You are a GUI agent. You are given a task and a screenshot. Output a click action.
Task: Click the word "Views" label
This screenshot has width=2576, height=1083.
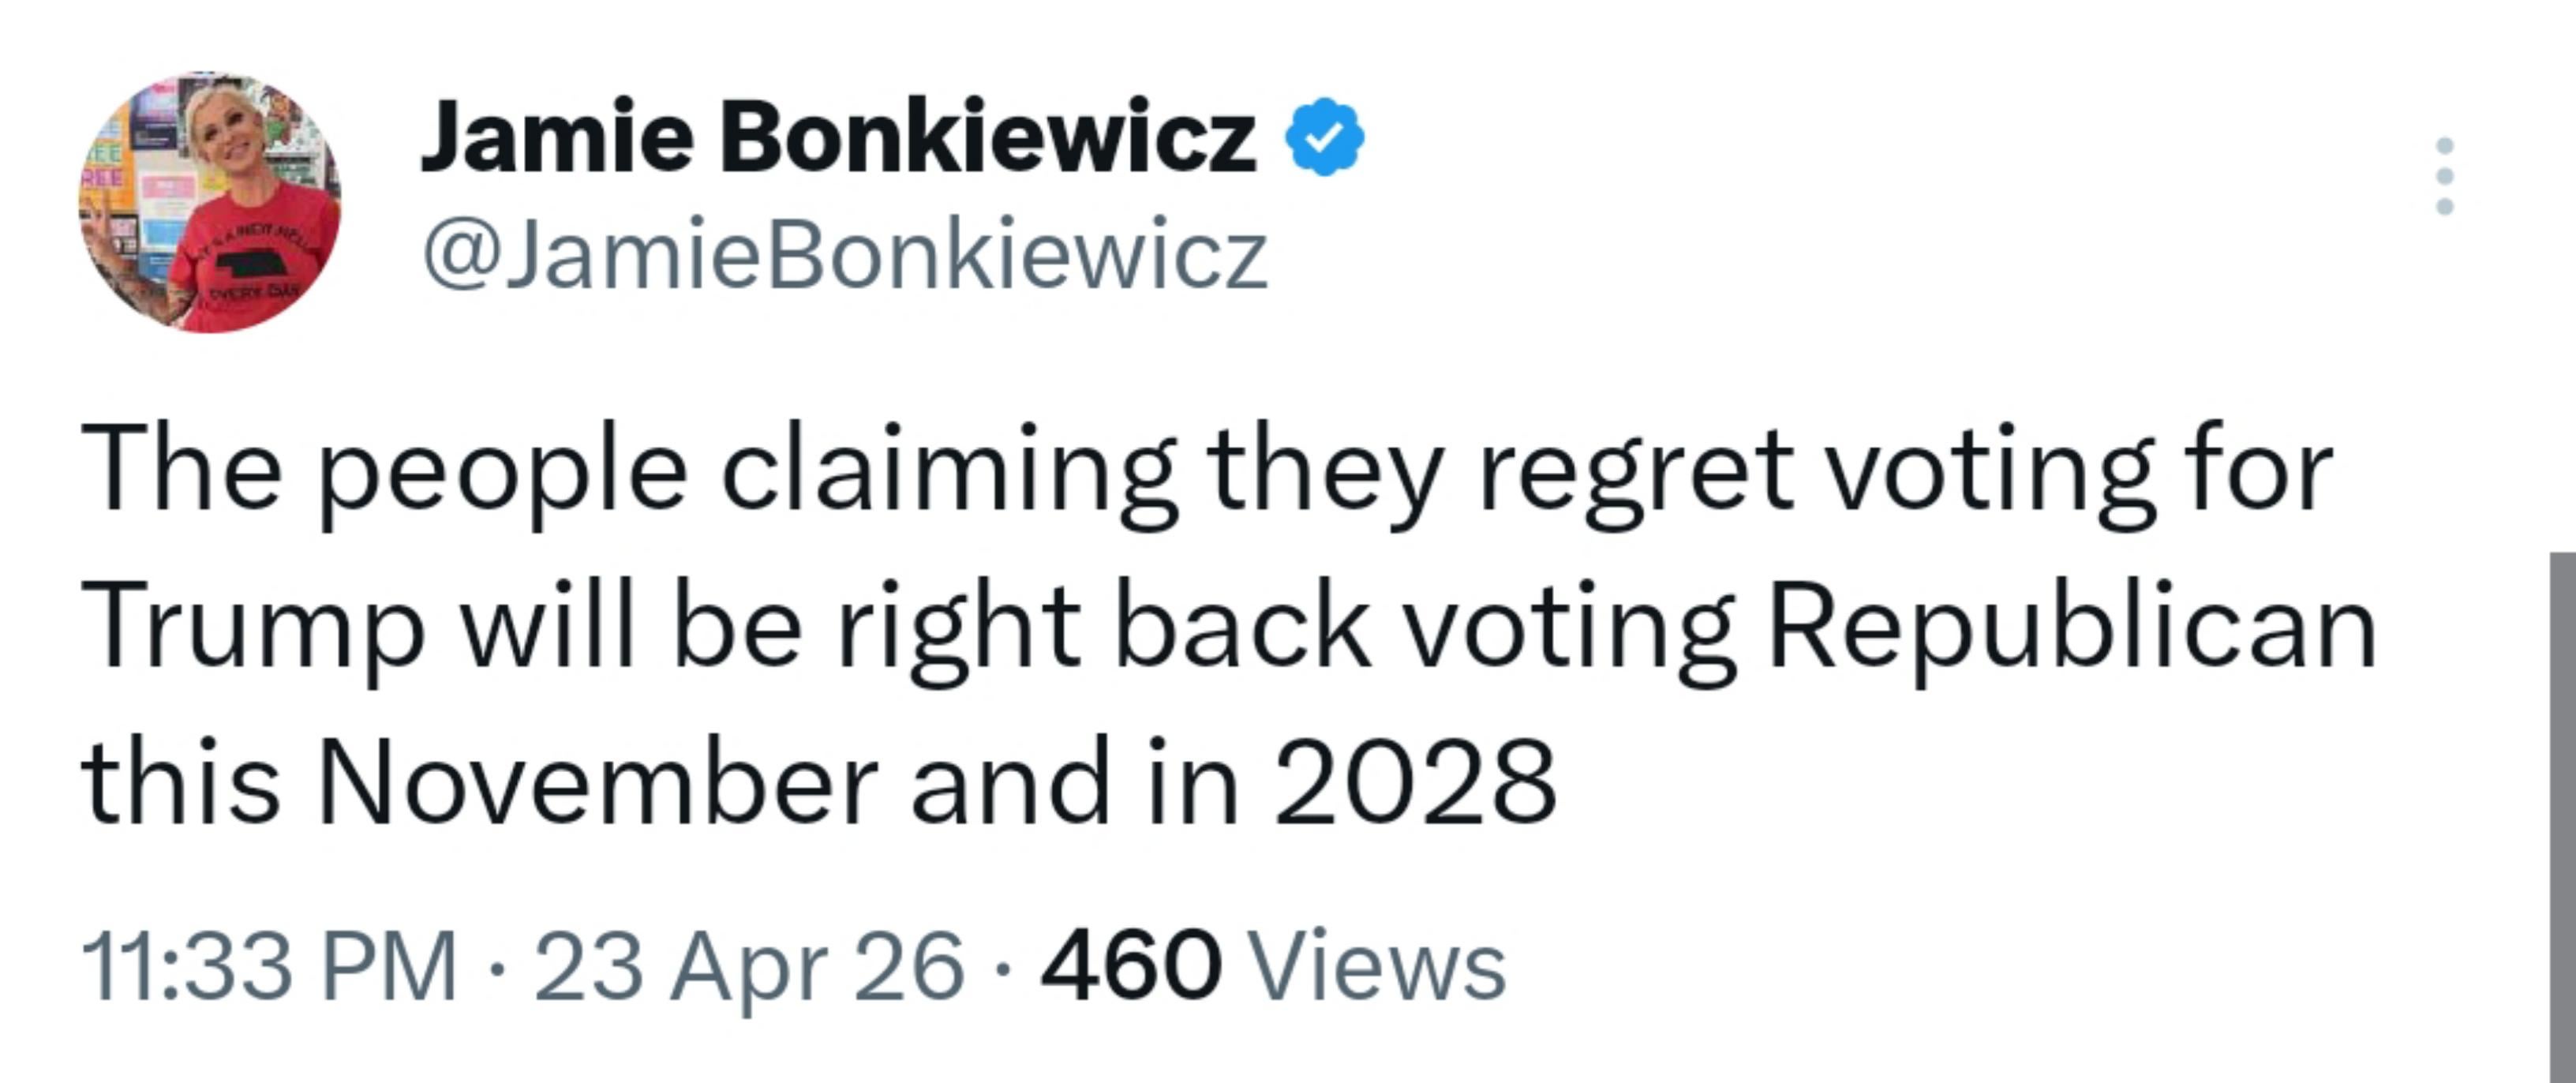tap(1378, 966)
